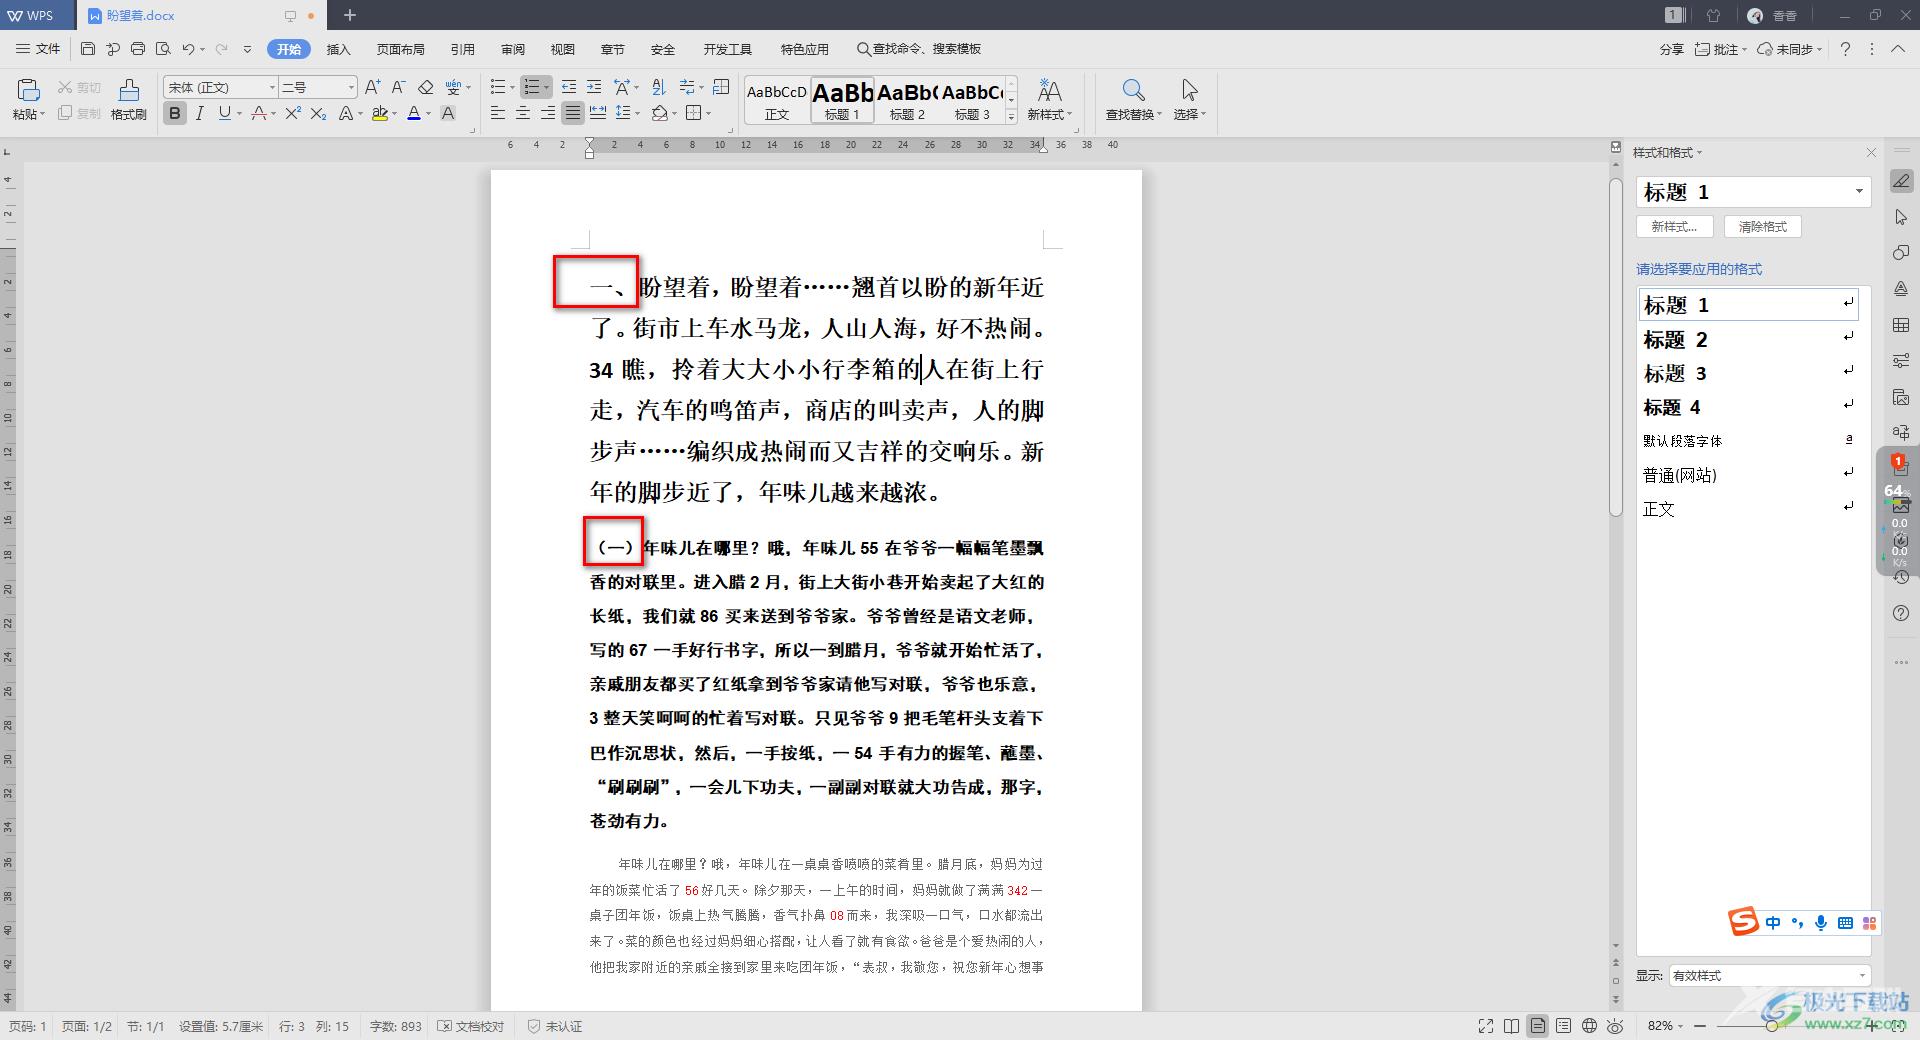Screen dimensions: 1920x1040
Task: Toggle Italic formatting
Action: click(199, 113)
